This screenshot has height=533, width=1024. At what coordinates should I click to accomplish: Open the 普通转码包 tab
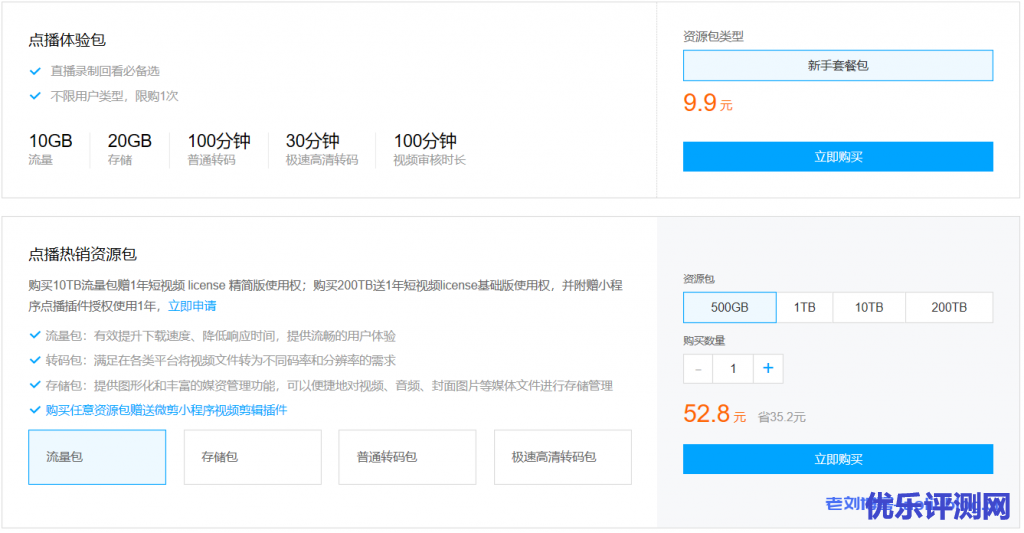tap(407, 457)
